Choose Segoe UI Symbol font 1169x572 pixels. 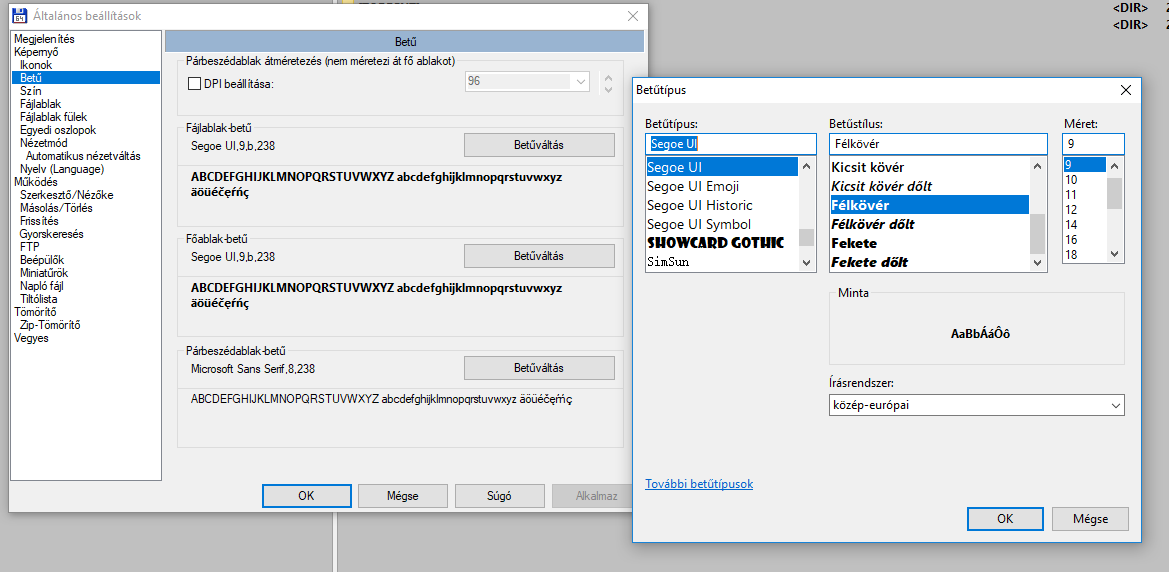(699, 224)
